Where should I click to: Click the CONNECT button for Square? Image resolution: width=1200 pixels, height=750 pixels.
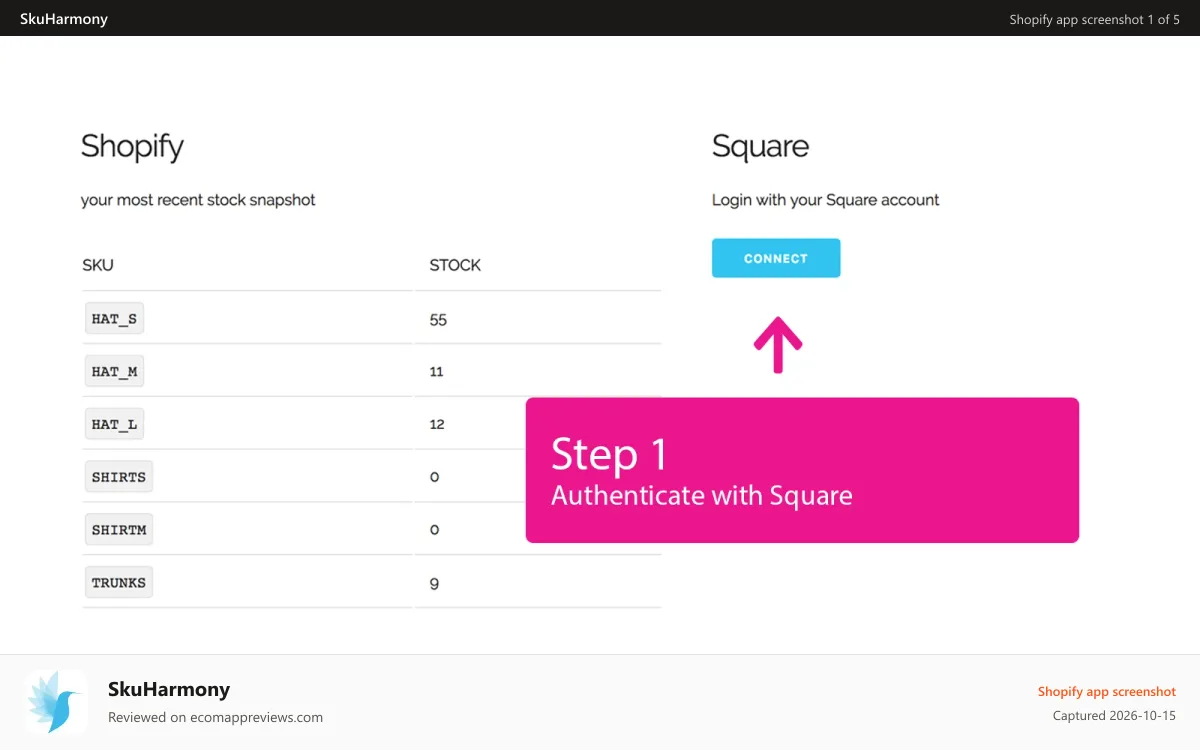(x=776, y=258)
